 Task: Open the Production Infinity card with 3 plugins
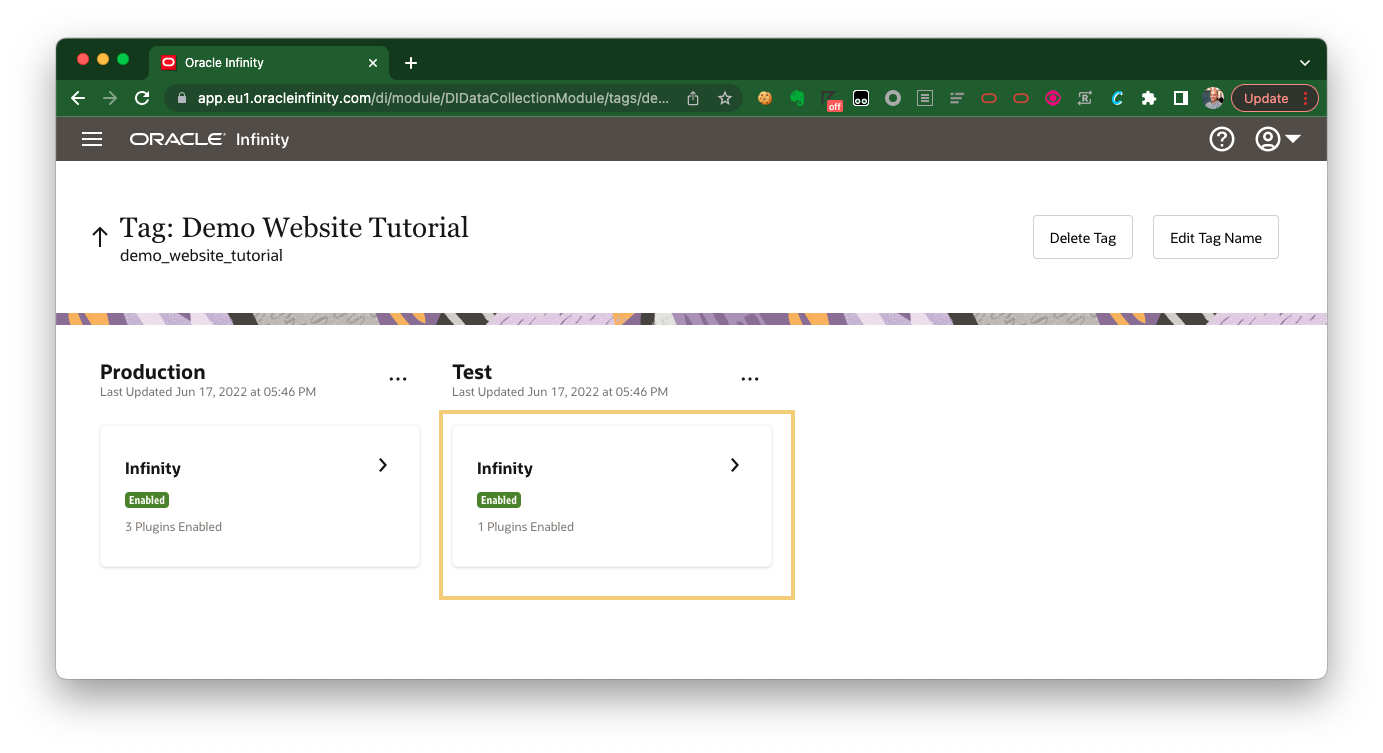click(260, 496)
